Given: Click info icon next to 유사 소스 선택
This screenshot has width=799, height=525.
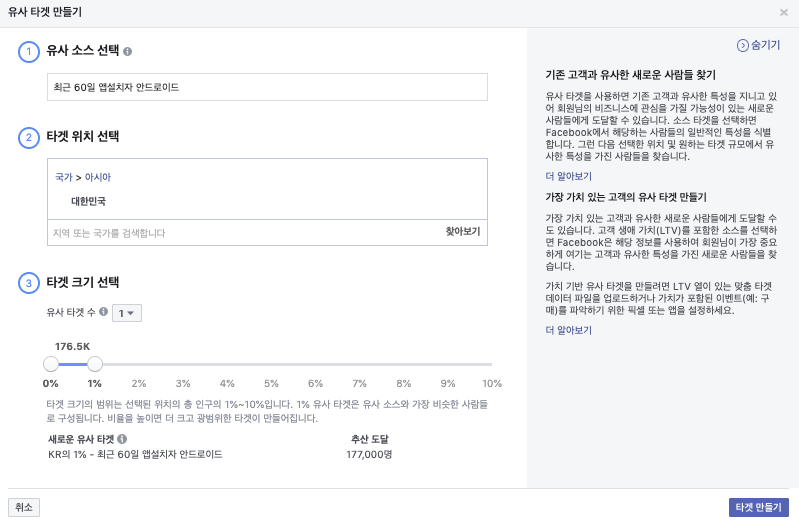Looking at the screenshot, I should tap(127, 51).
